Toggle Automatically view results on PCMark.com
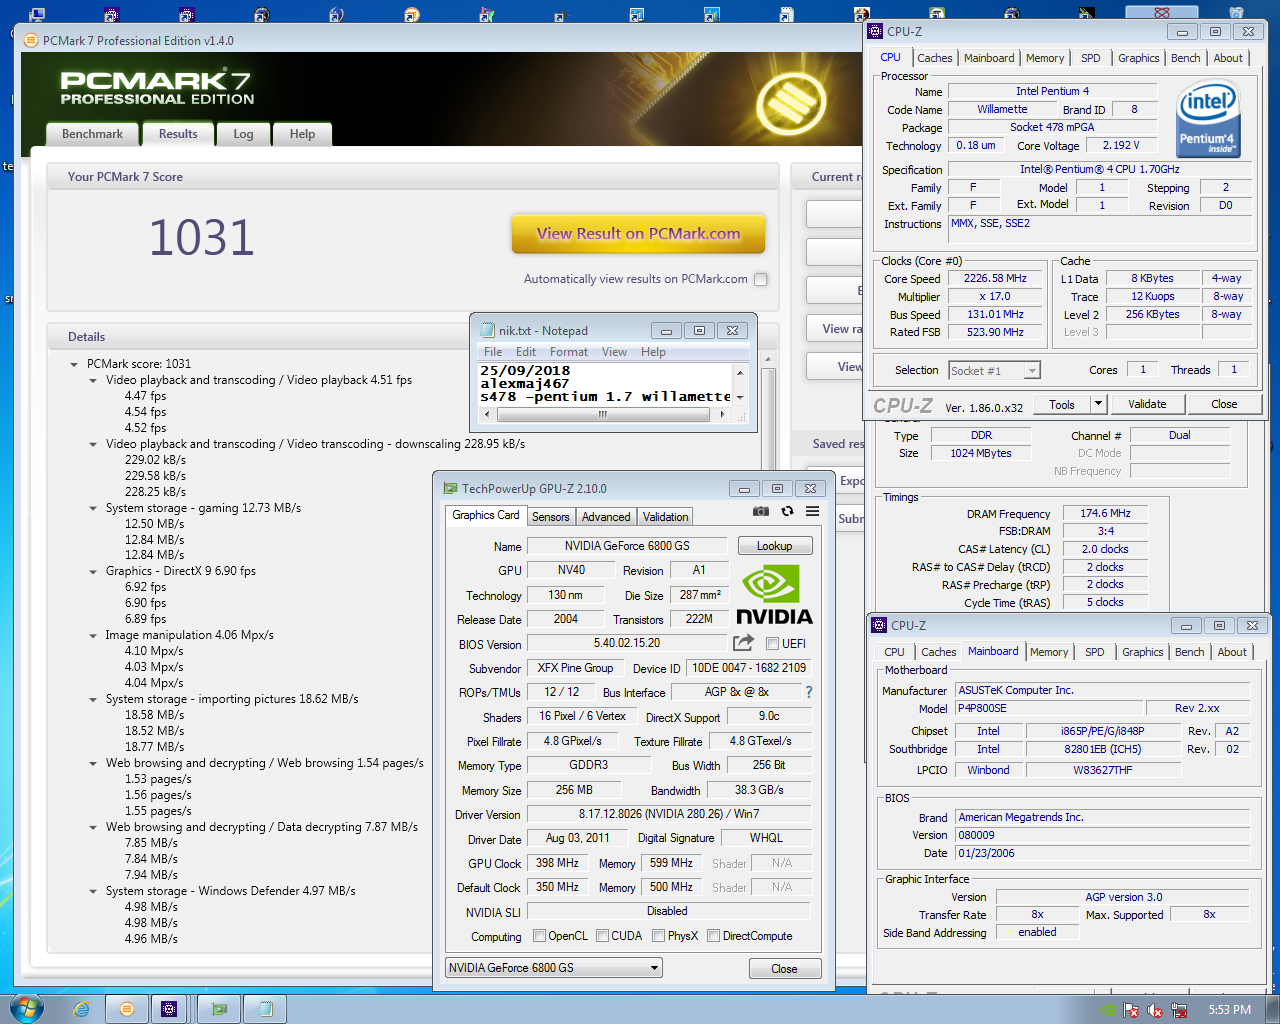The width and height of the screenshot is (1280, 1024). (x=761, y=280)
